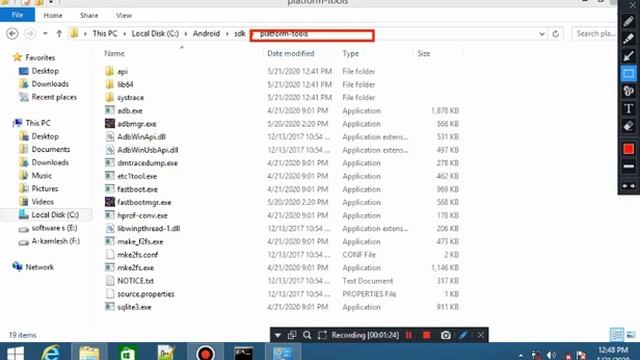The image size is (640, 360).
Task: Select hprof-conv.exe file
Action: 142,215
